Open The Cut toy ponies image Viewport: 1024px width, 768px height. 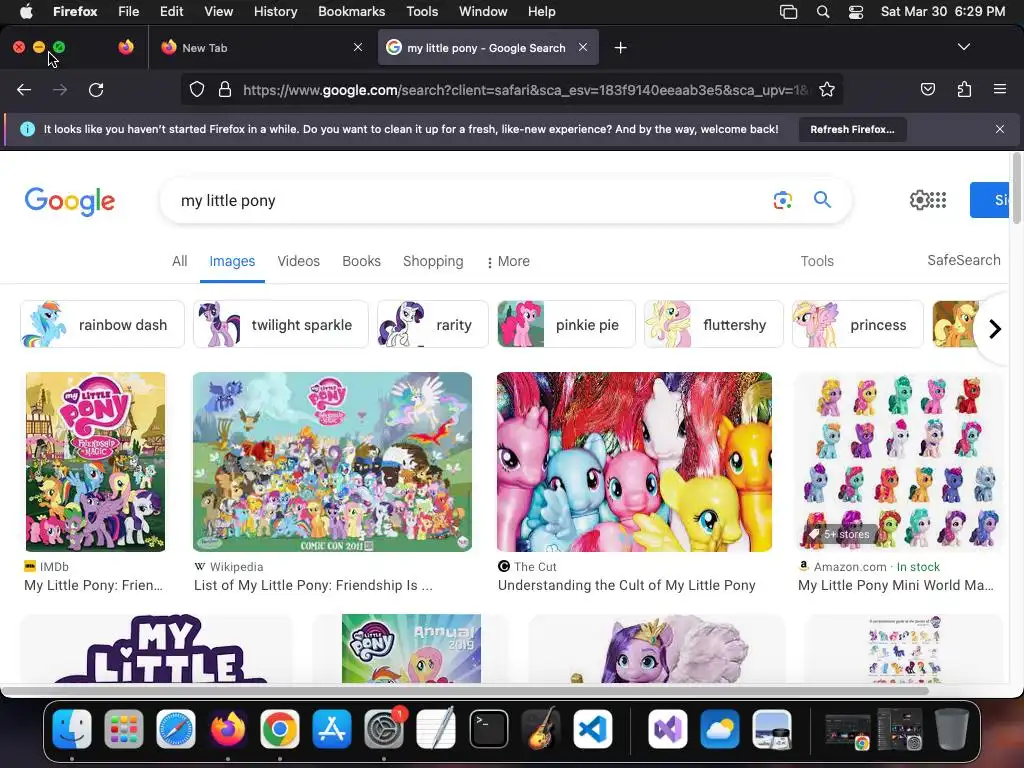point(634,462)
